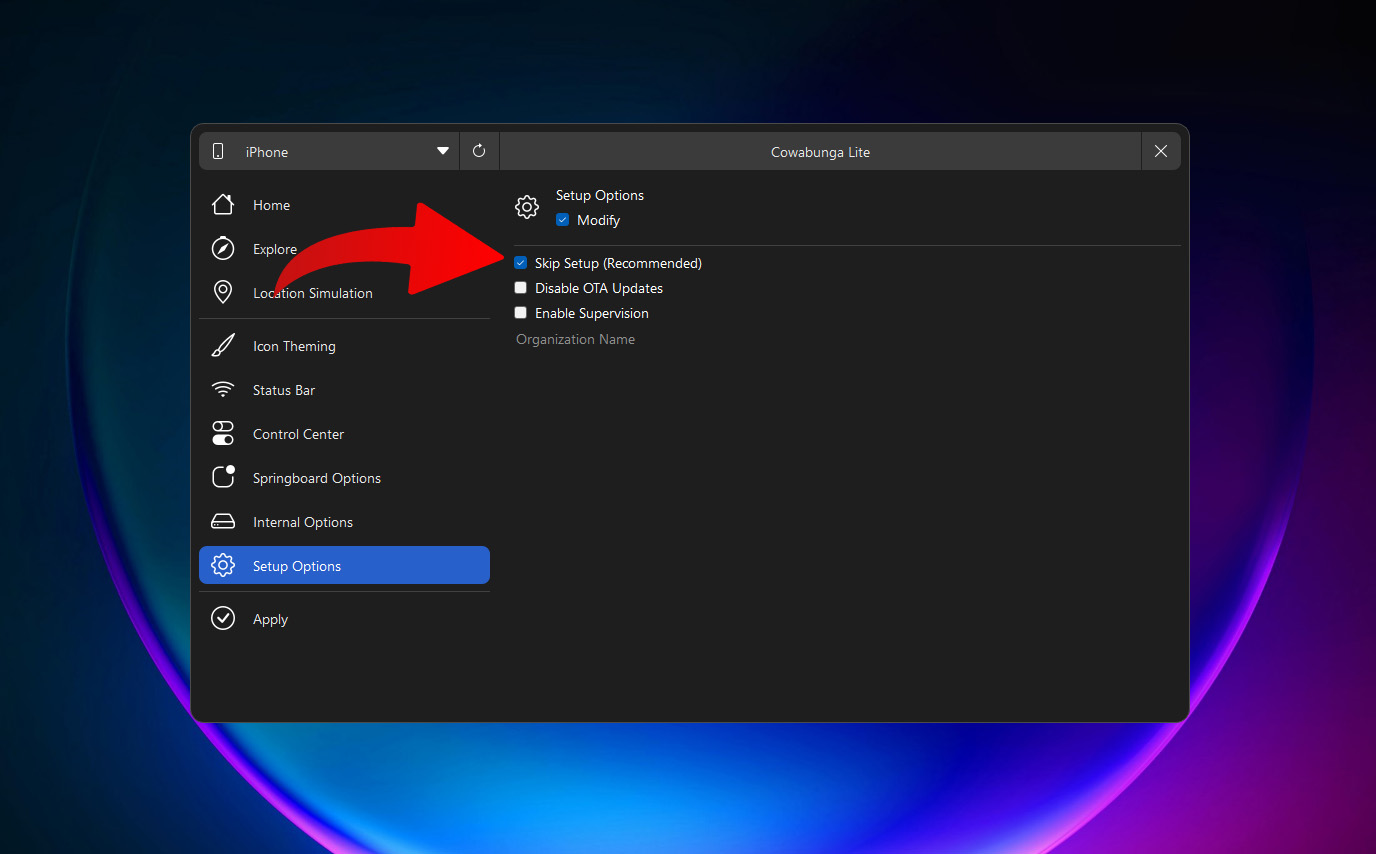The width and height of the screenshot is (1376, 854).
Task: Click the Organization Name field
Action: [847, 340]
